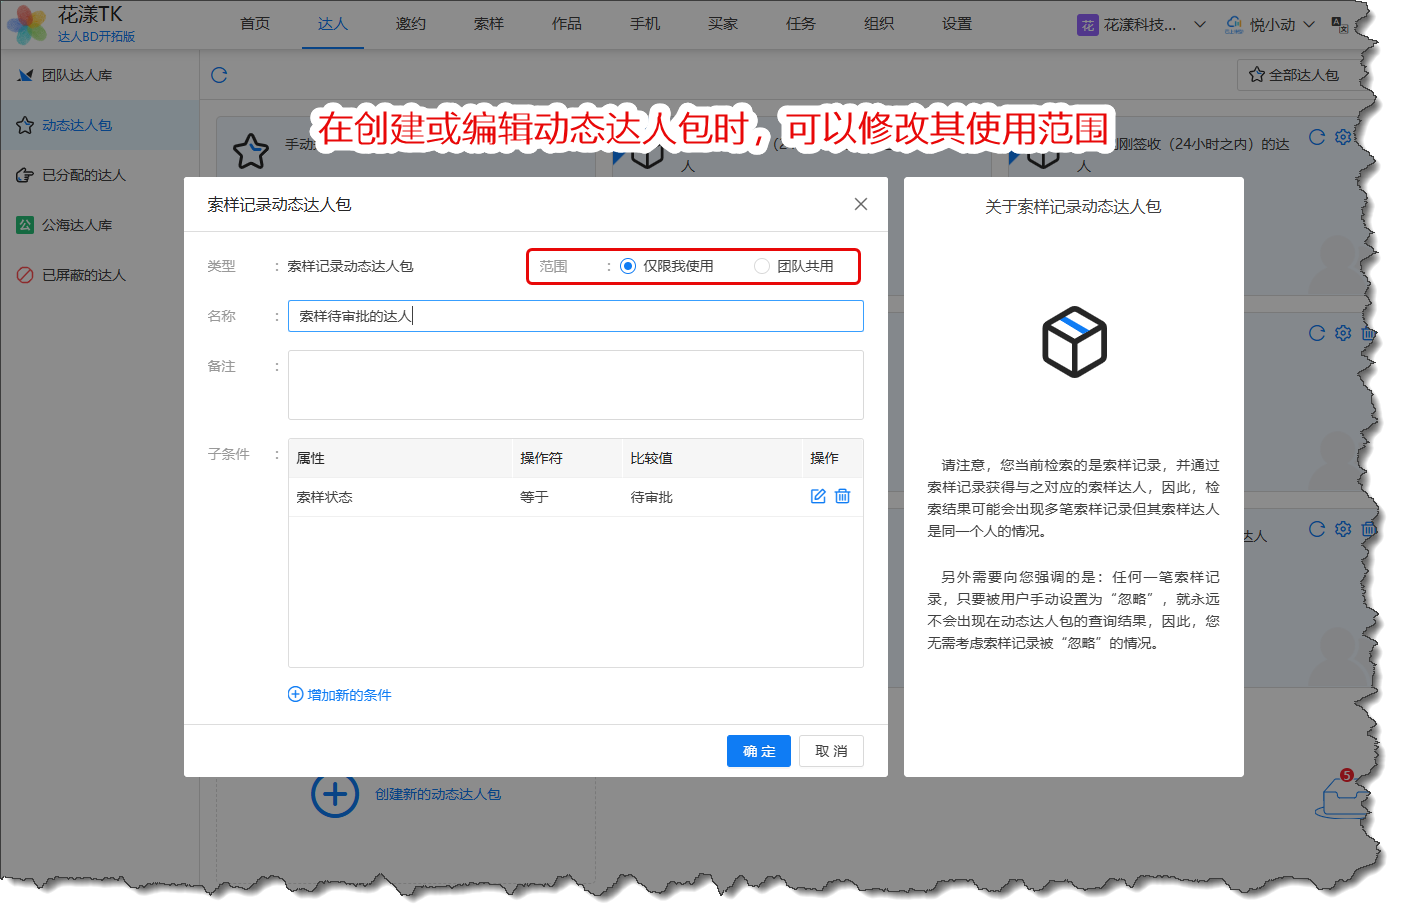
Task: Click the 增加新的条件 link
Action: [340, 695]
